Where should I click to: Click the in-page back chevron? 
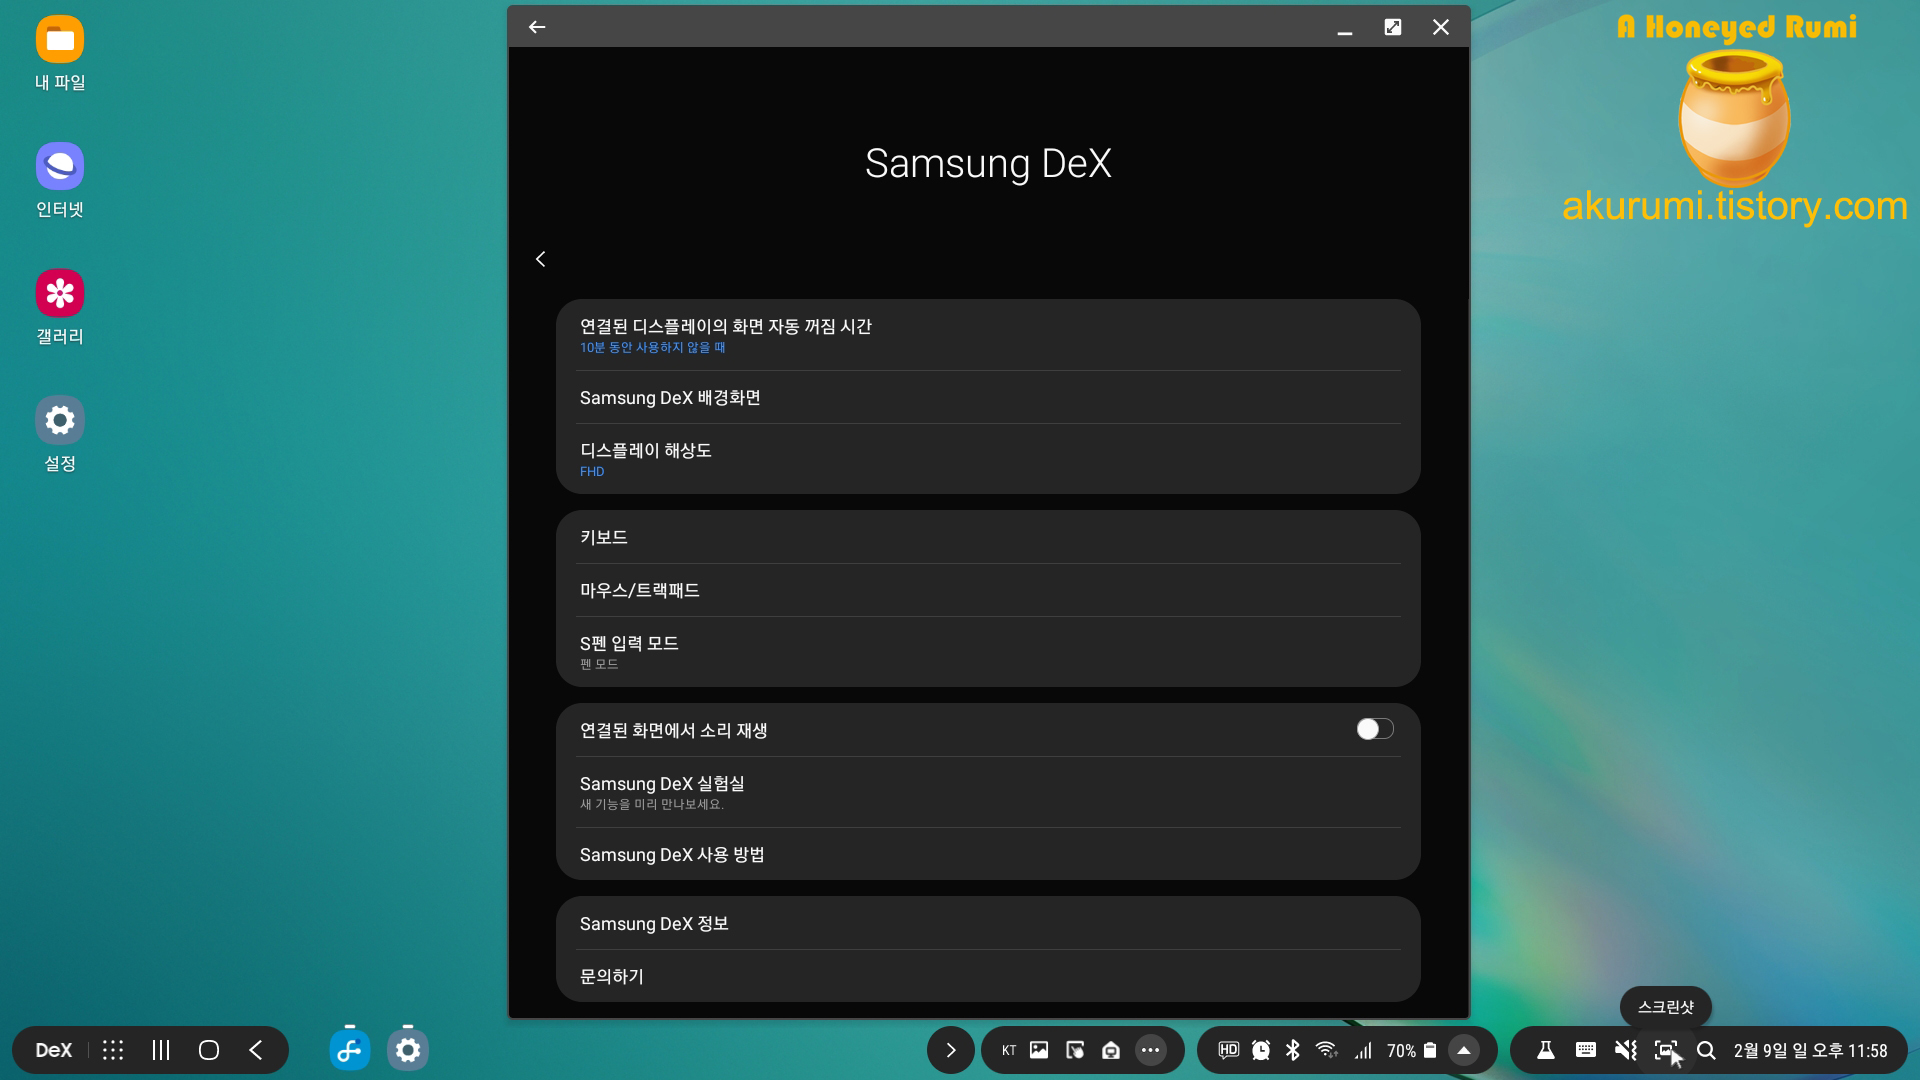[x=540, y=259]
